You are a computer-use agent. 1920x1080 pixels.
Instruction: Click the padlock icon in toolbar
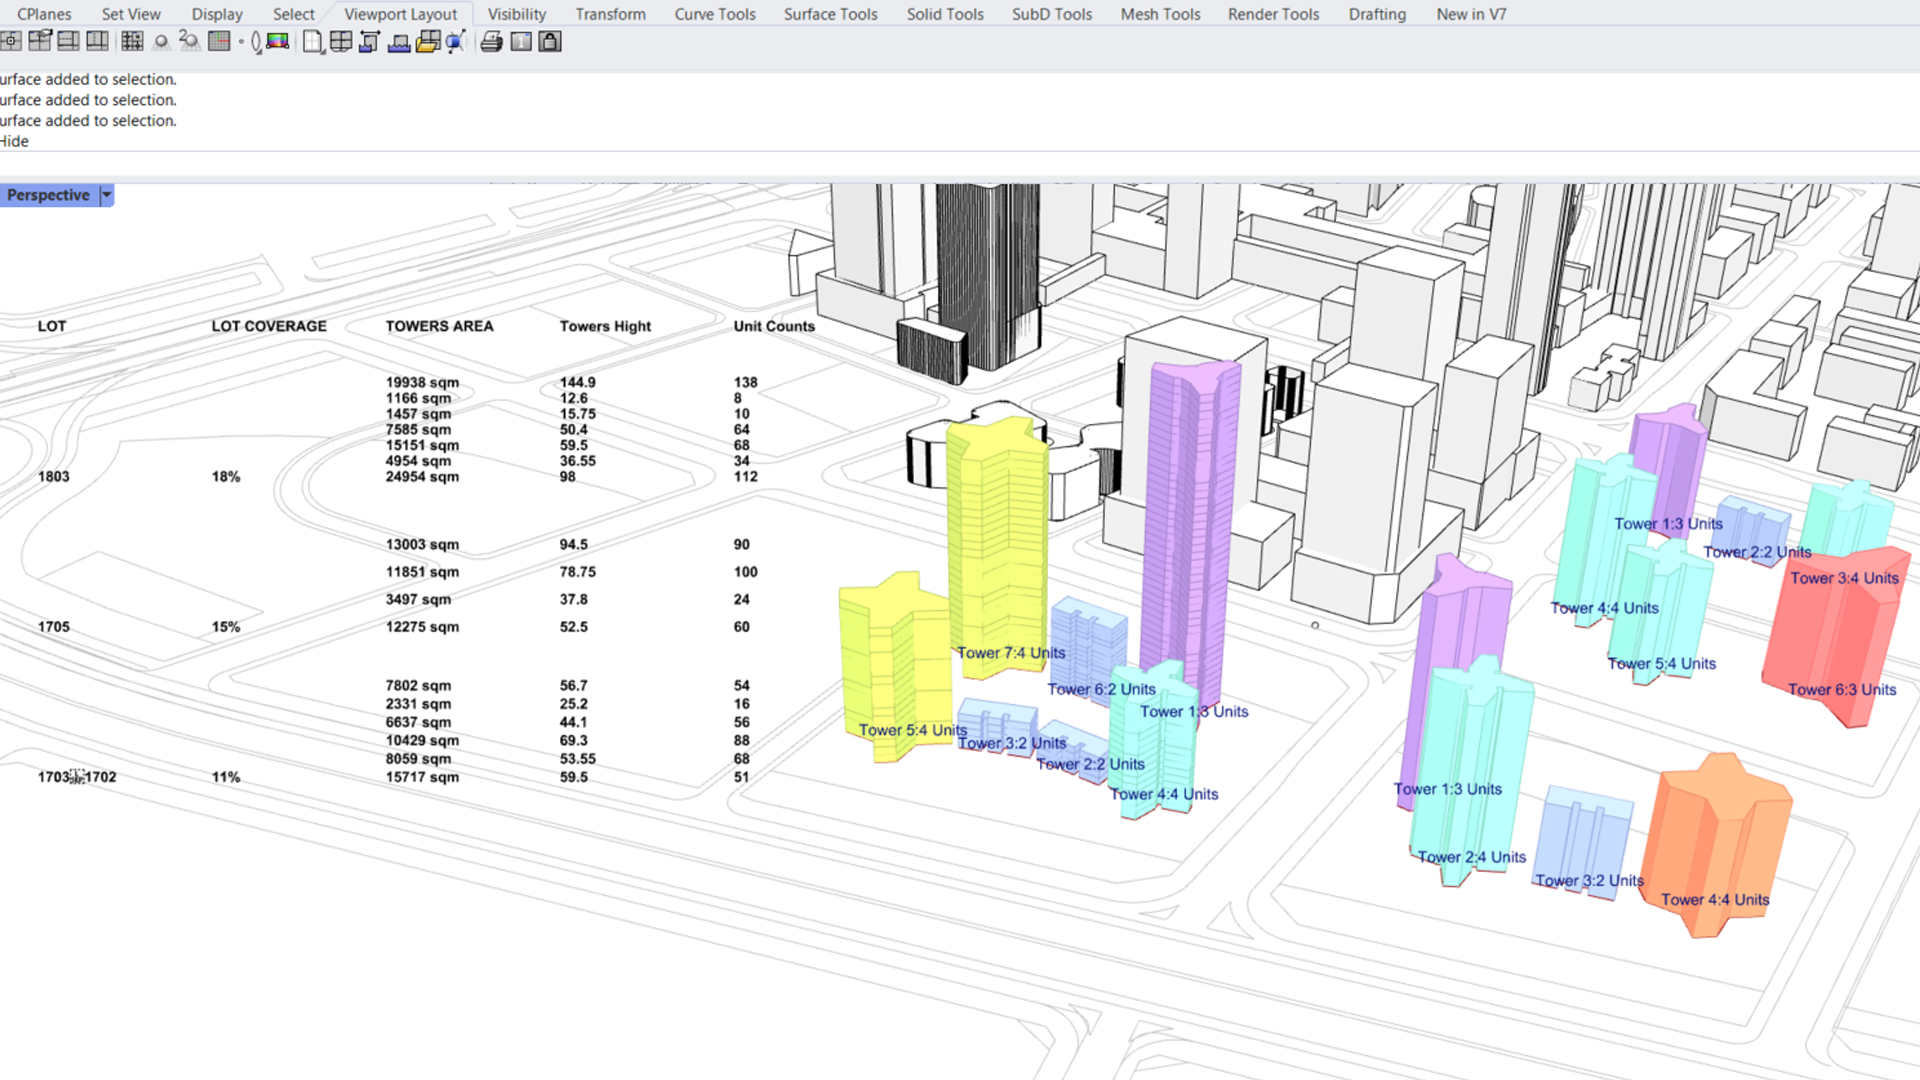click(x=550, y=42)
